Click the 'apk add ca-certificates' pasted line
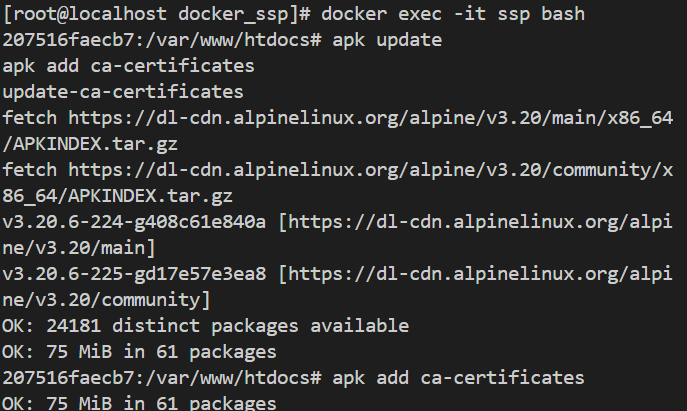The height and width of the screenshot is (411, 687). coord(128,66)
